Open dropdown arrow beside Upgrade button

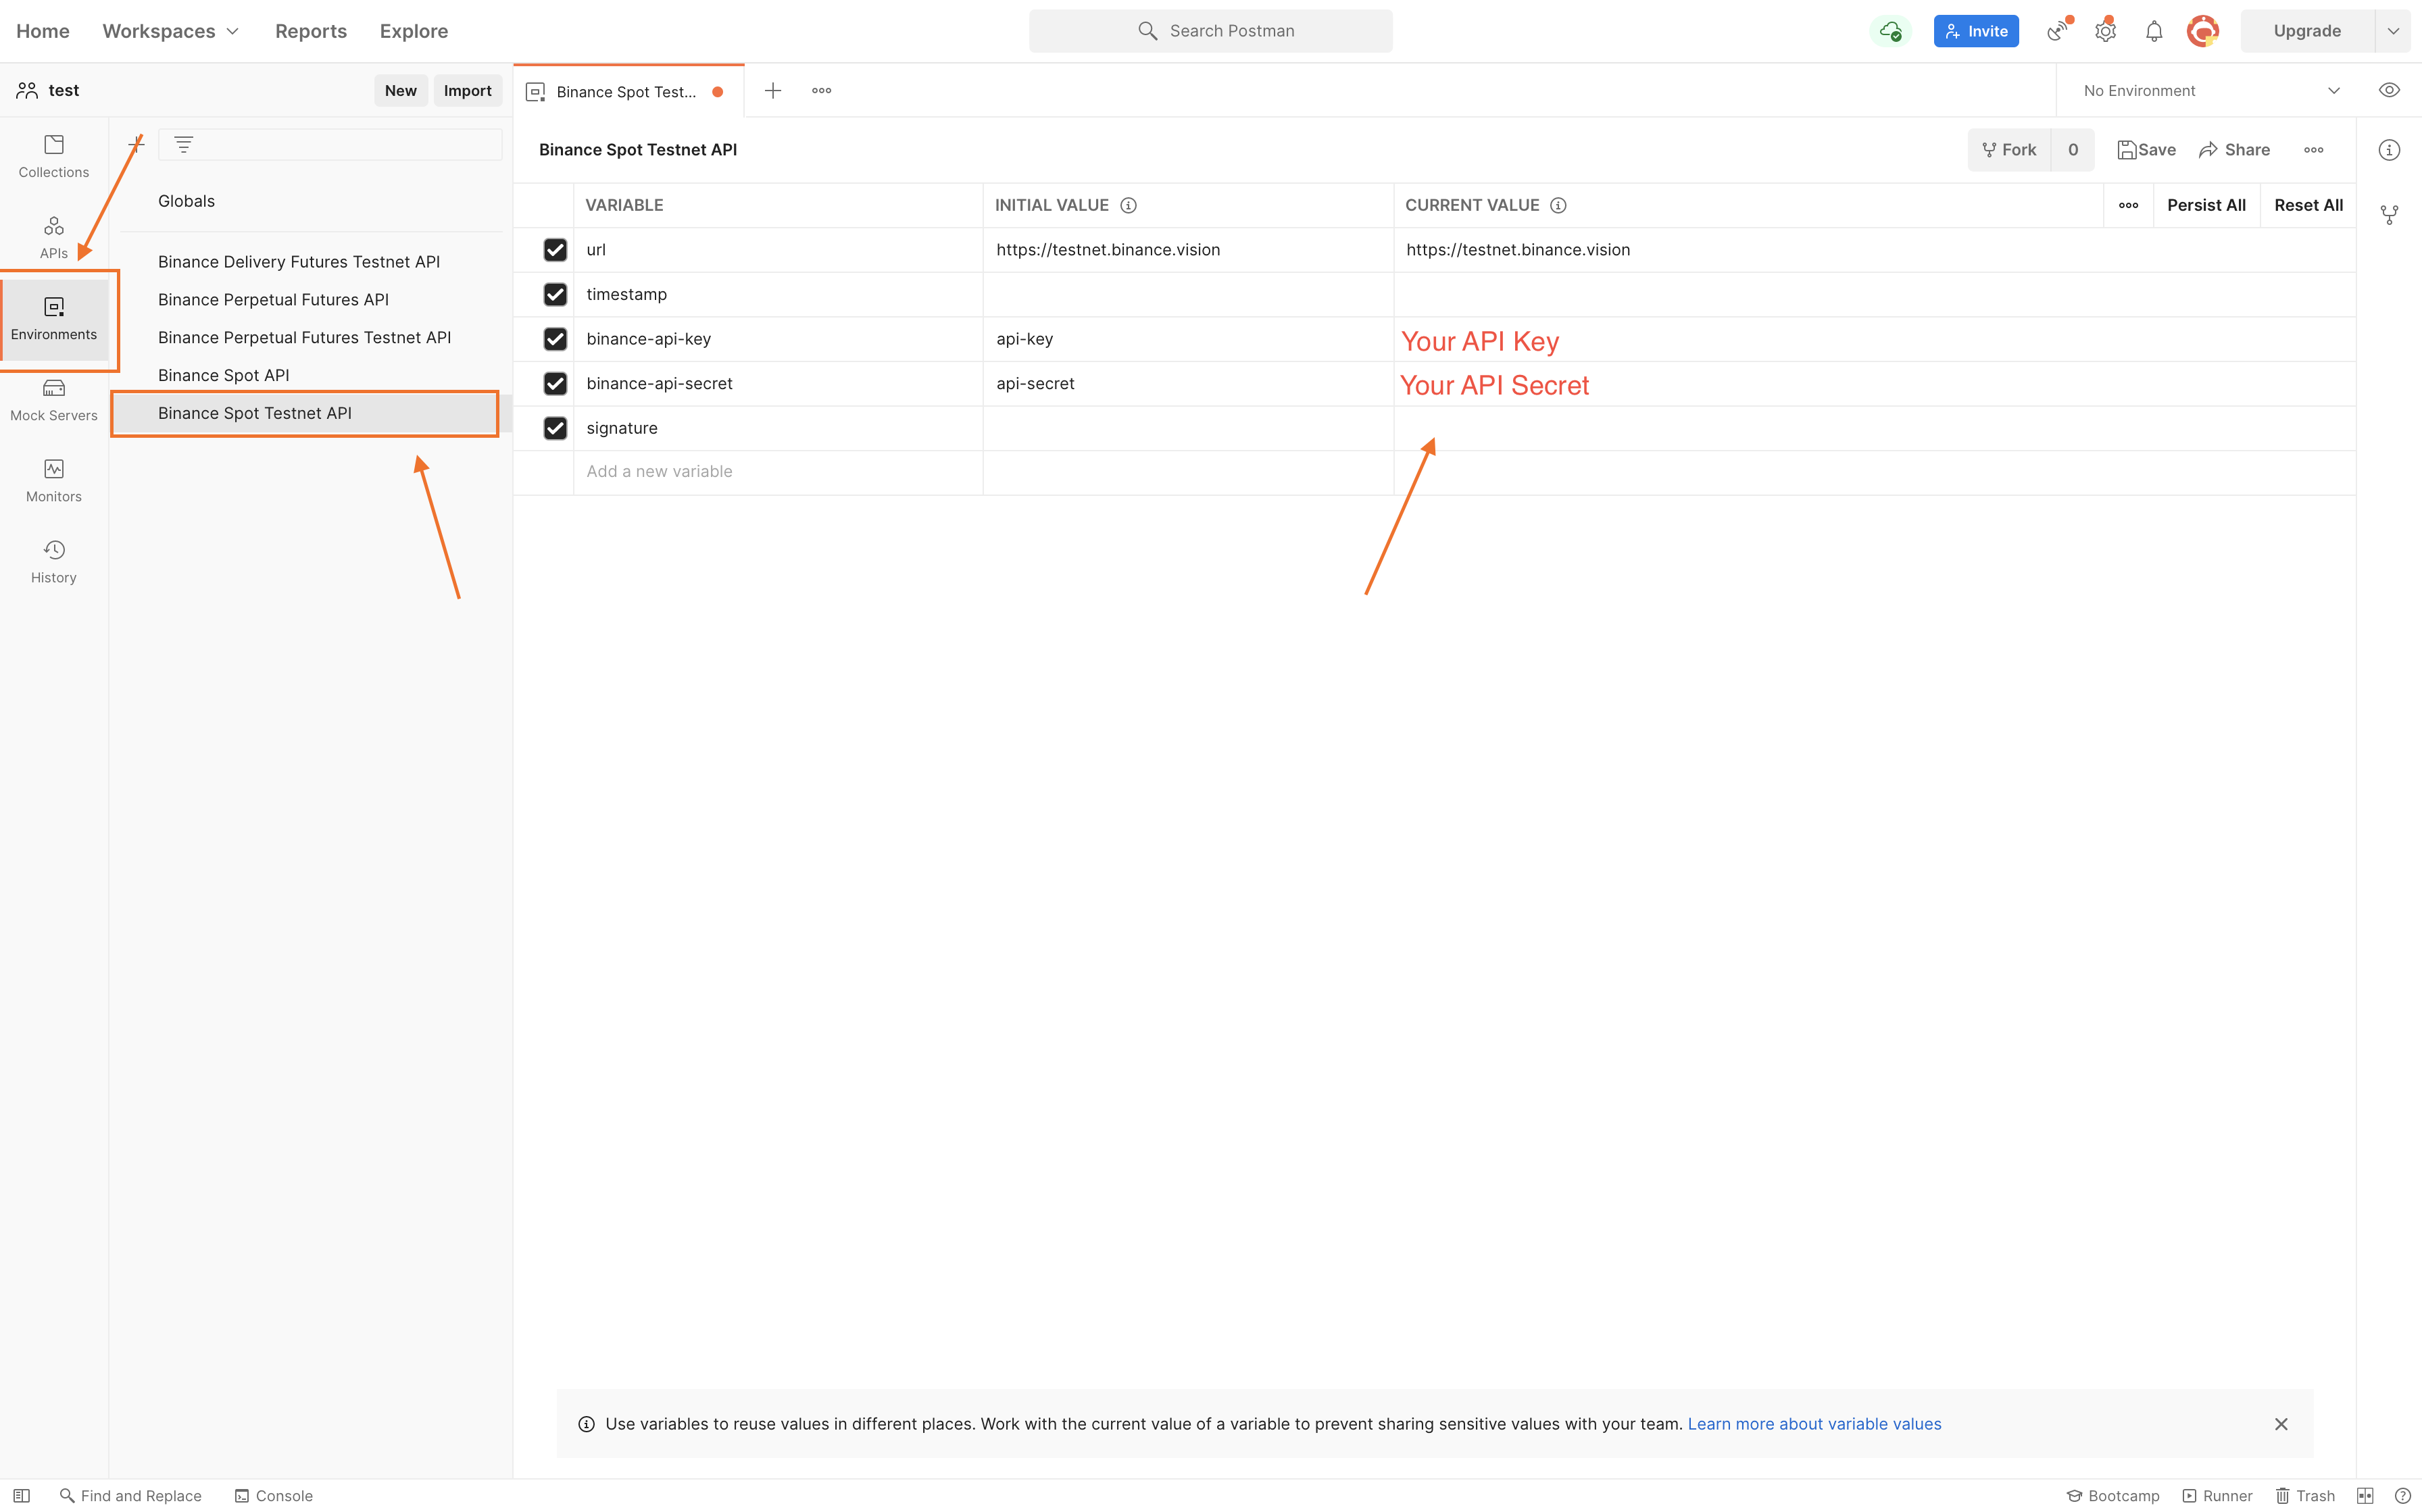coord(2393,31)
